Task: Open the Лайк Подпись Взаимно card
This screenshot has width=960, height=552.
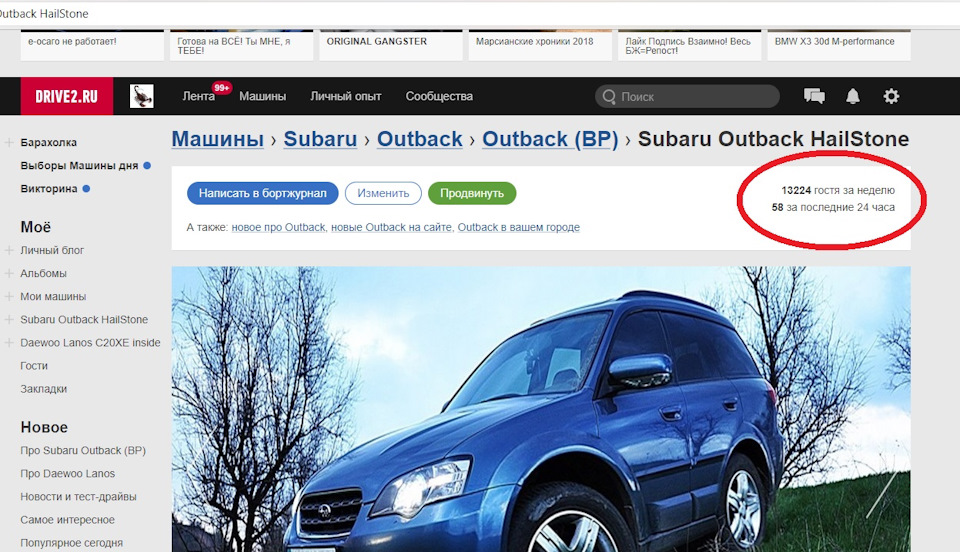Action: coord(690,45)
